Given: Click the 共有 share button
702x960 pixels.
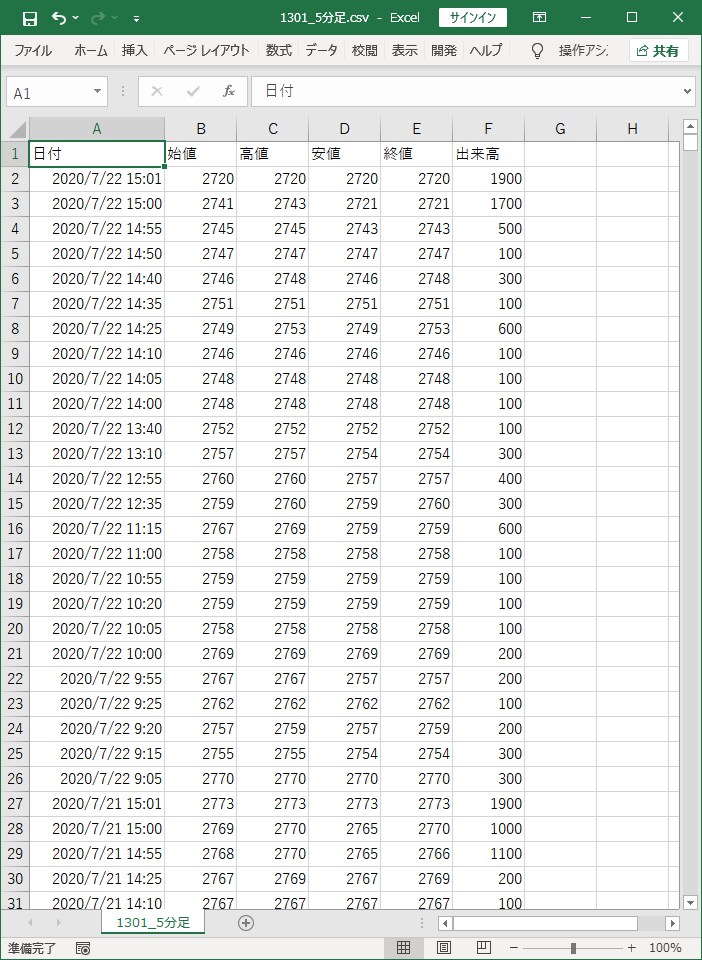Looking at the screenshot, I should tap(658, 51).
